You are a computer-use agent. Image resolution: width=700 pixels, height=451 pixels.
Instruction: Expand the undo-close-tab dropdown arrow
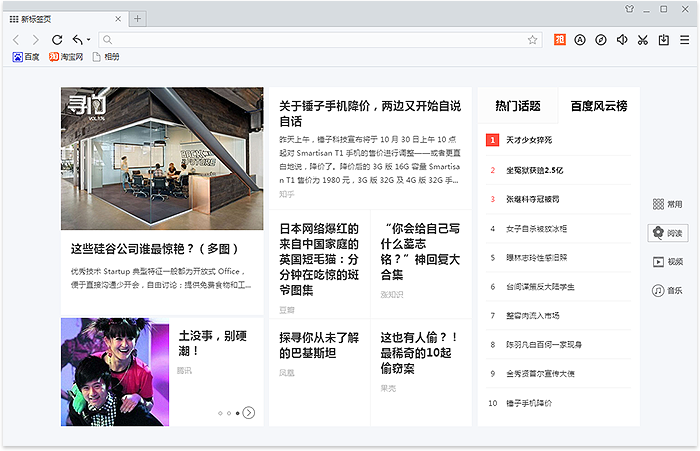tap(89, 40)
